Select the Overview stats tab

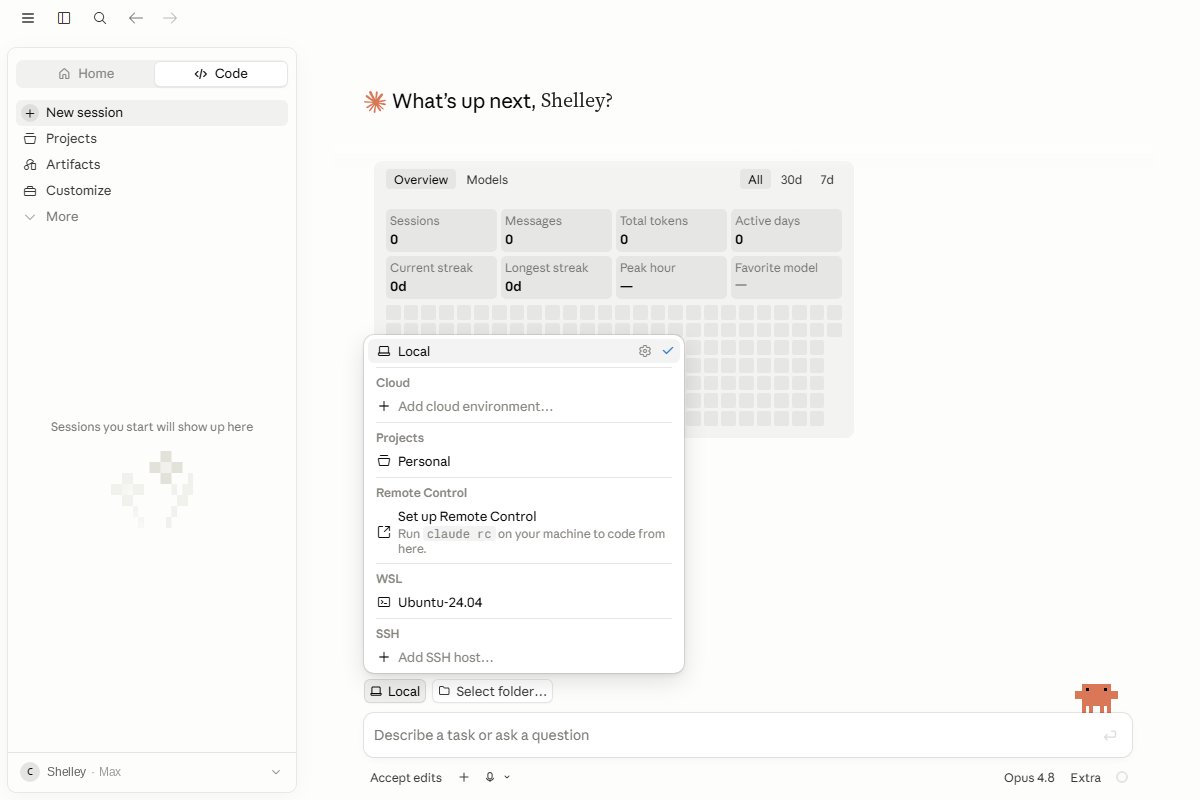point(421,180)
